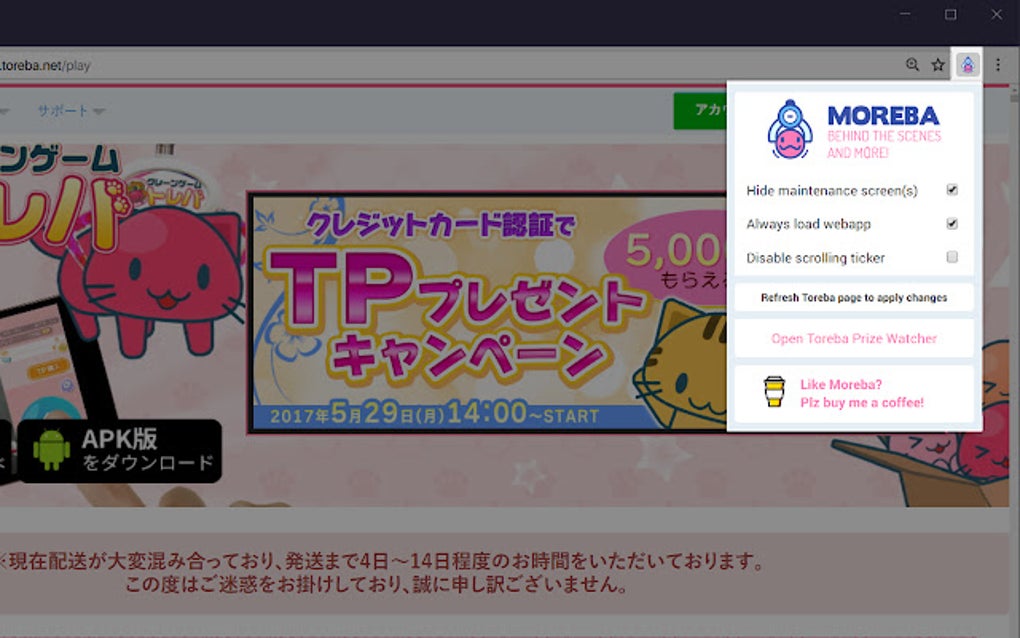Open the zoom magnifier icon in address bar
Image resolution: width=1020 pixels, height=638 pixels.
coord(912,64)
